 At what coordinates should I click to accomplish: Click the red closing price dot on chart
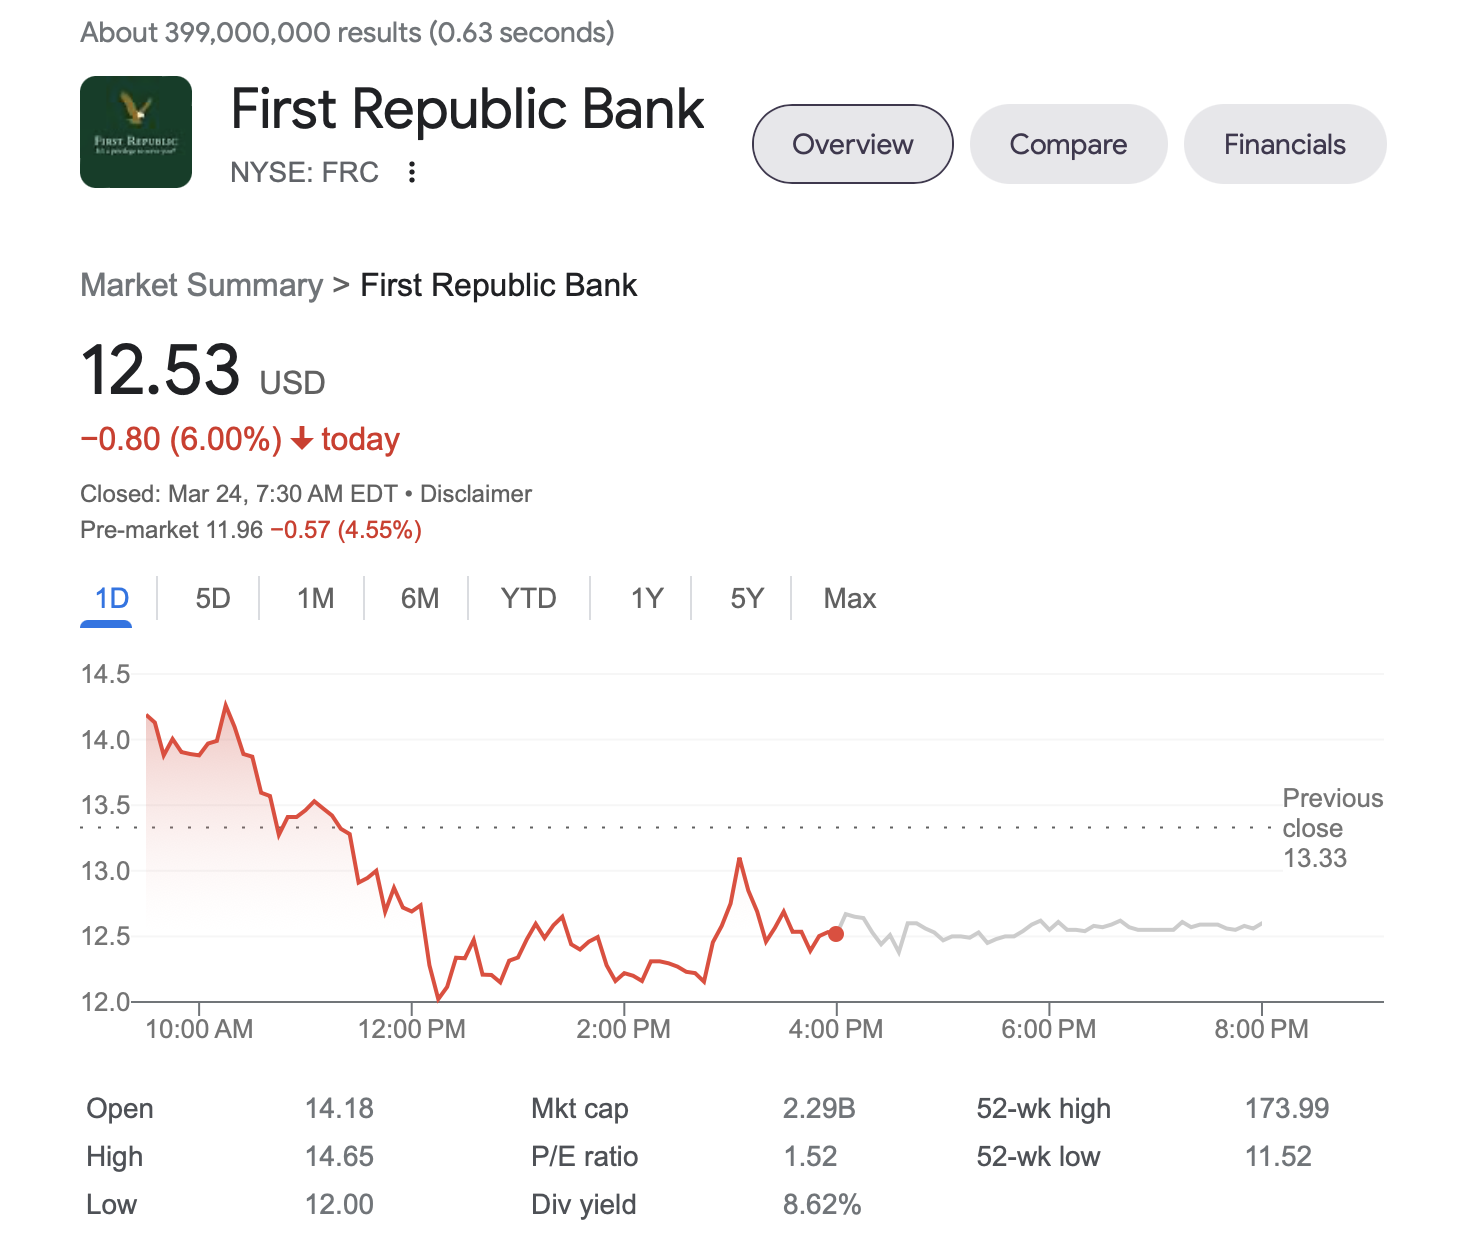coord(836,934)
